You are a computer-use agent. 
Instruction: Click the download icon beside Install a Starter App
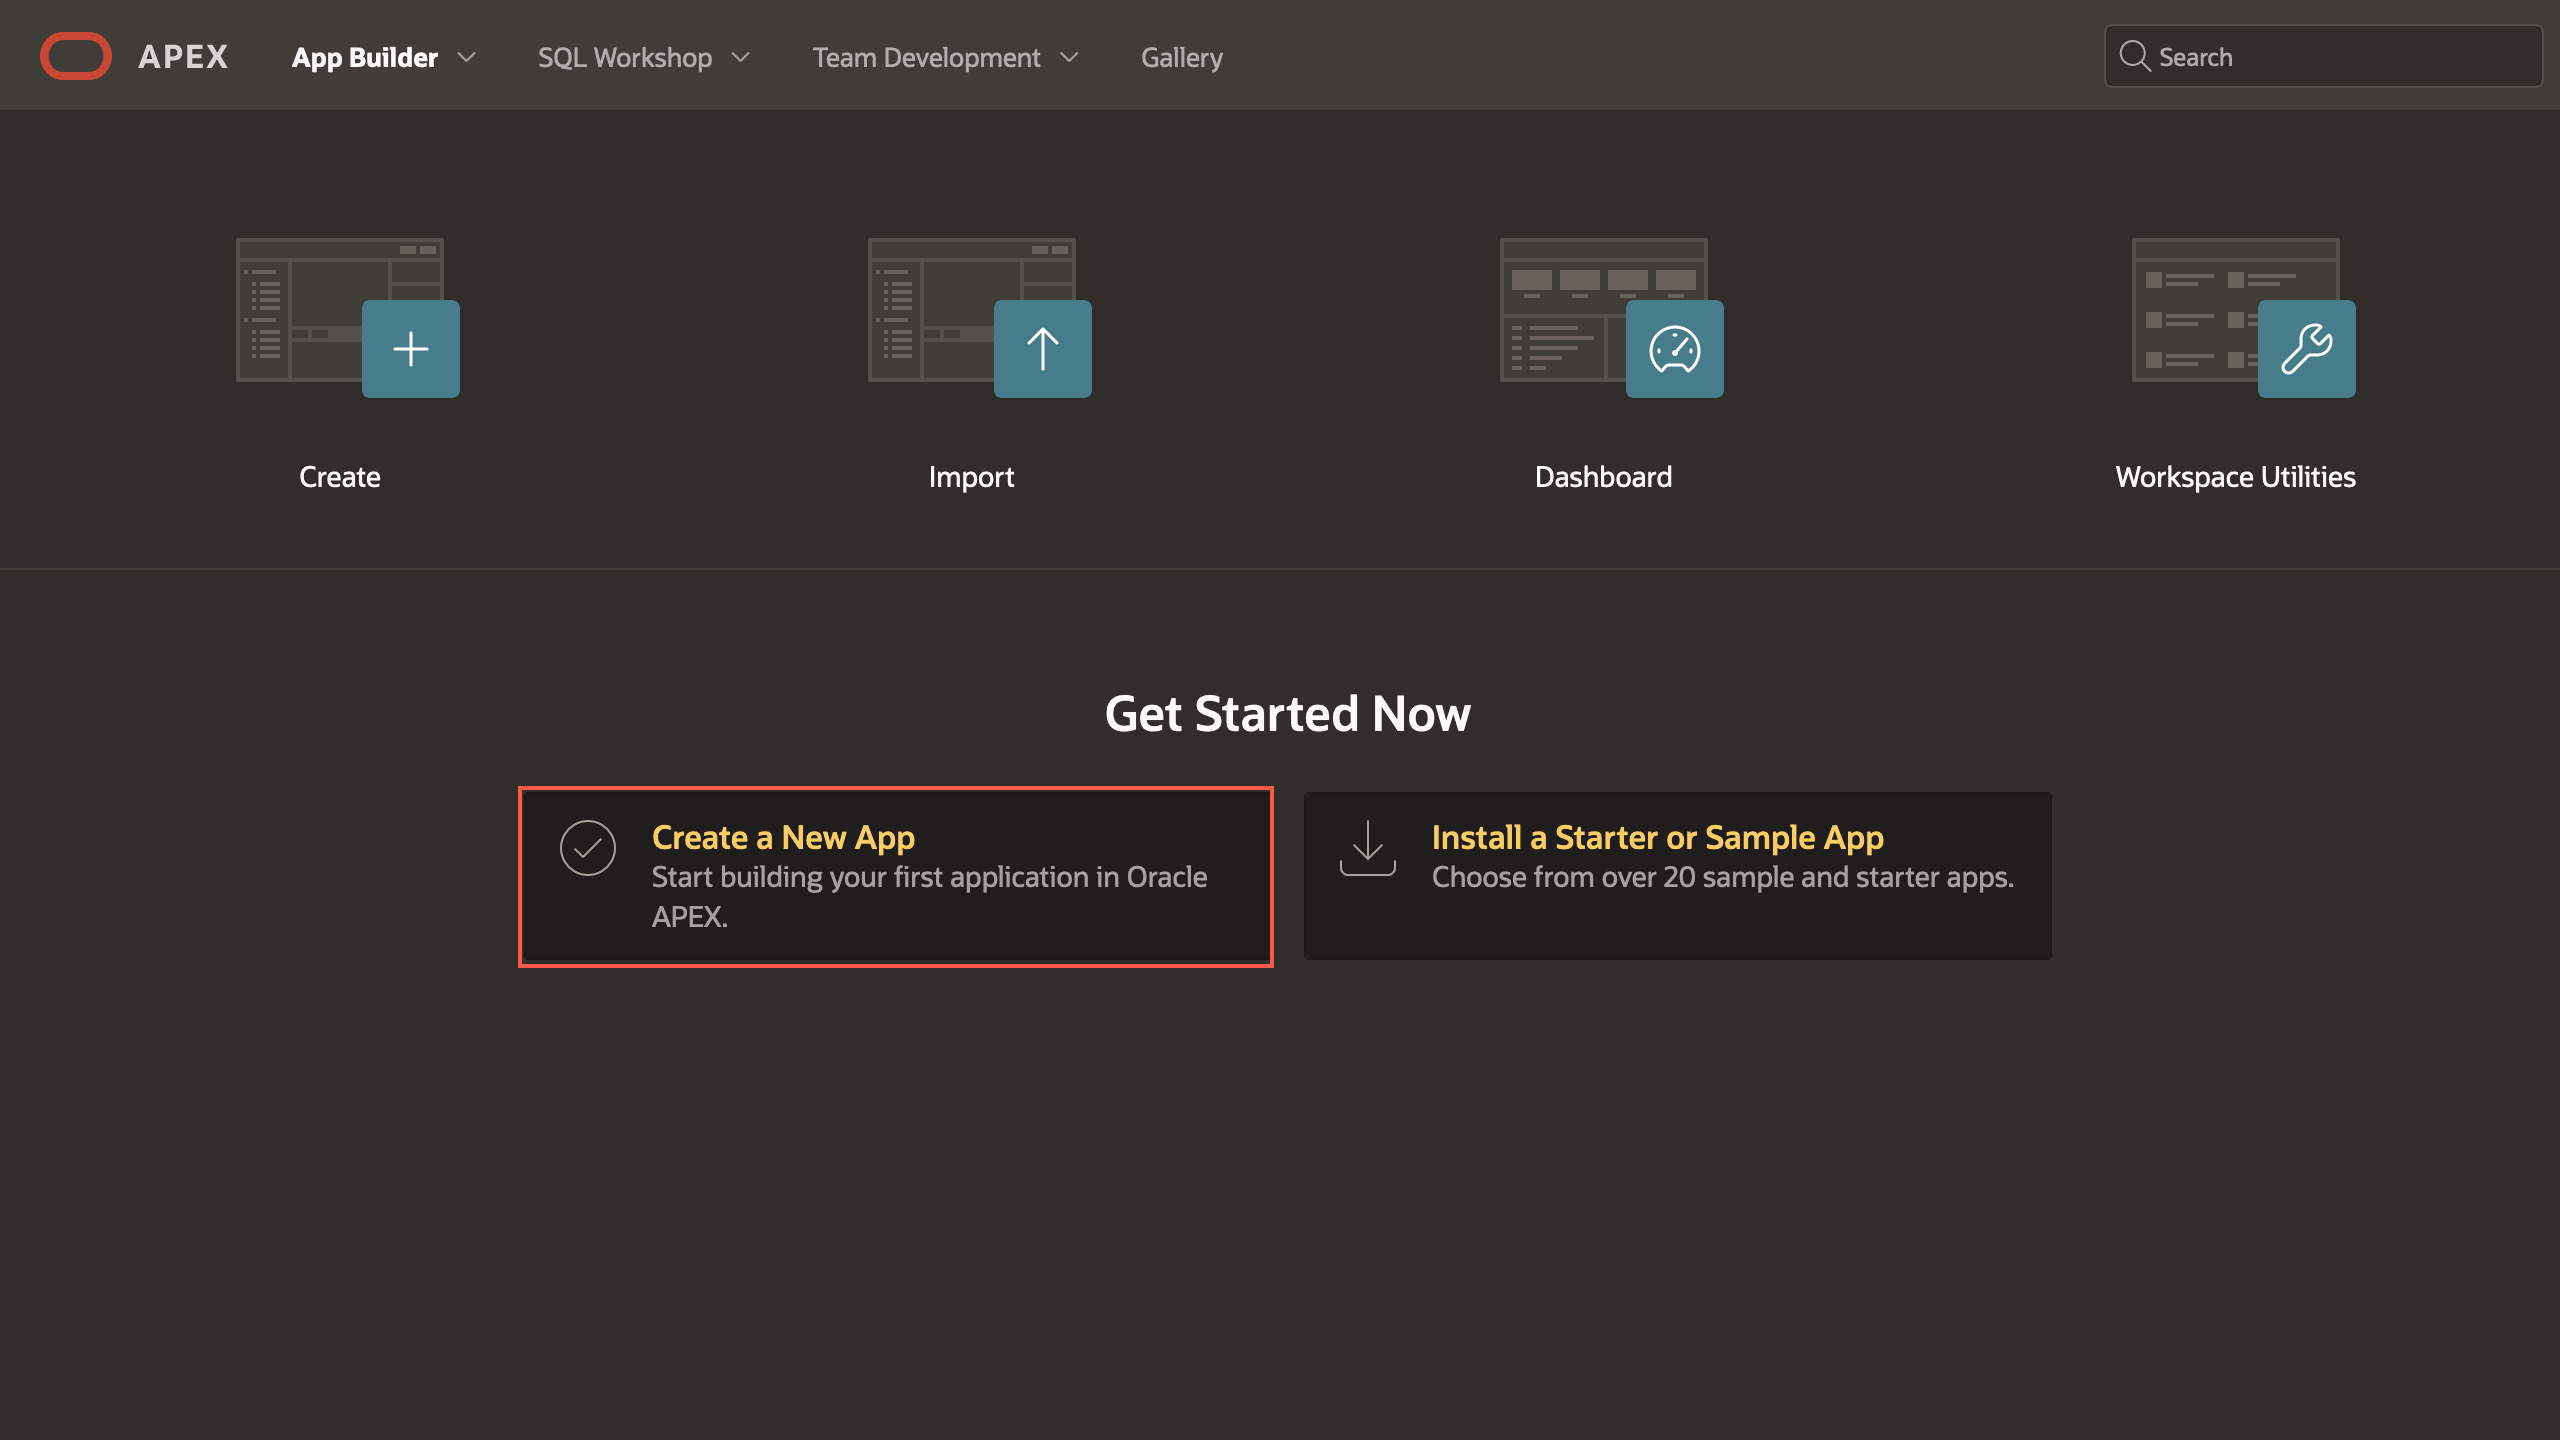click(x=1368, y=848)
